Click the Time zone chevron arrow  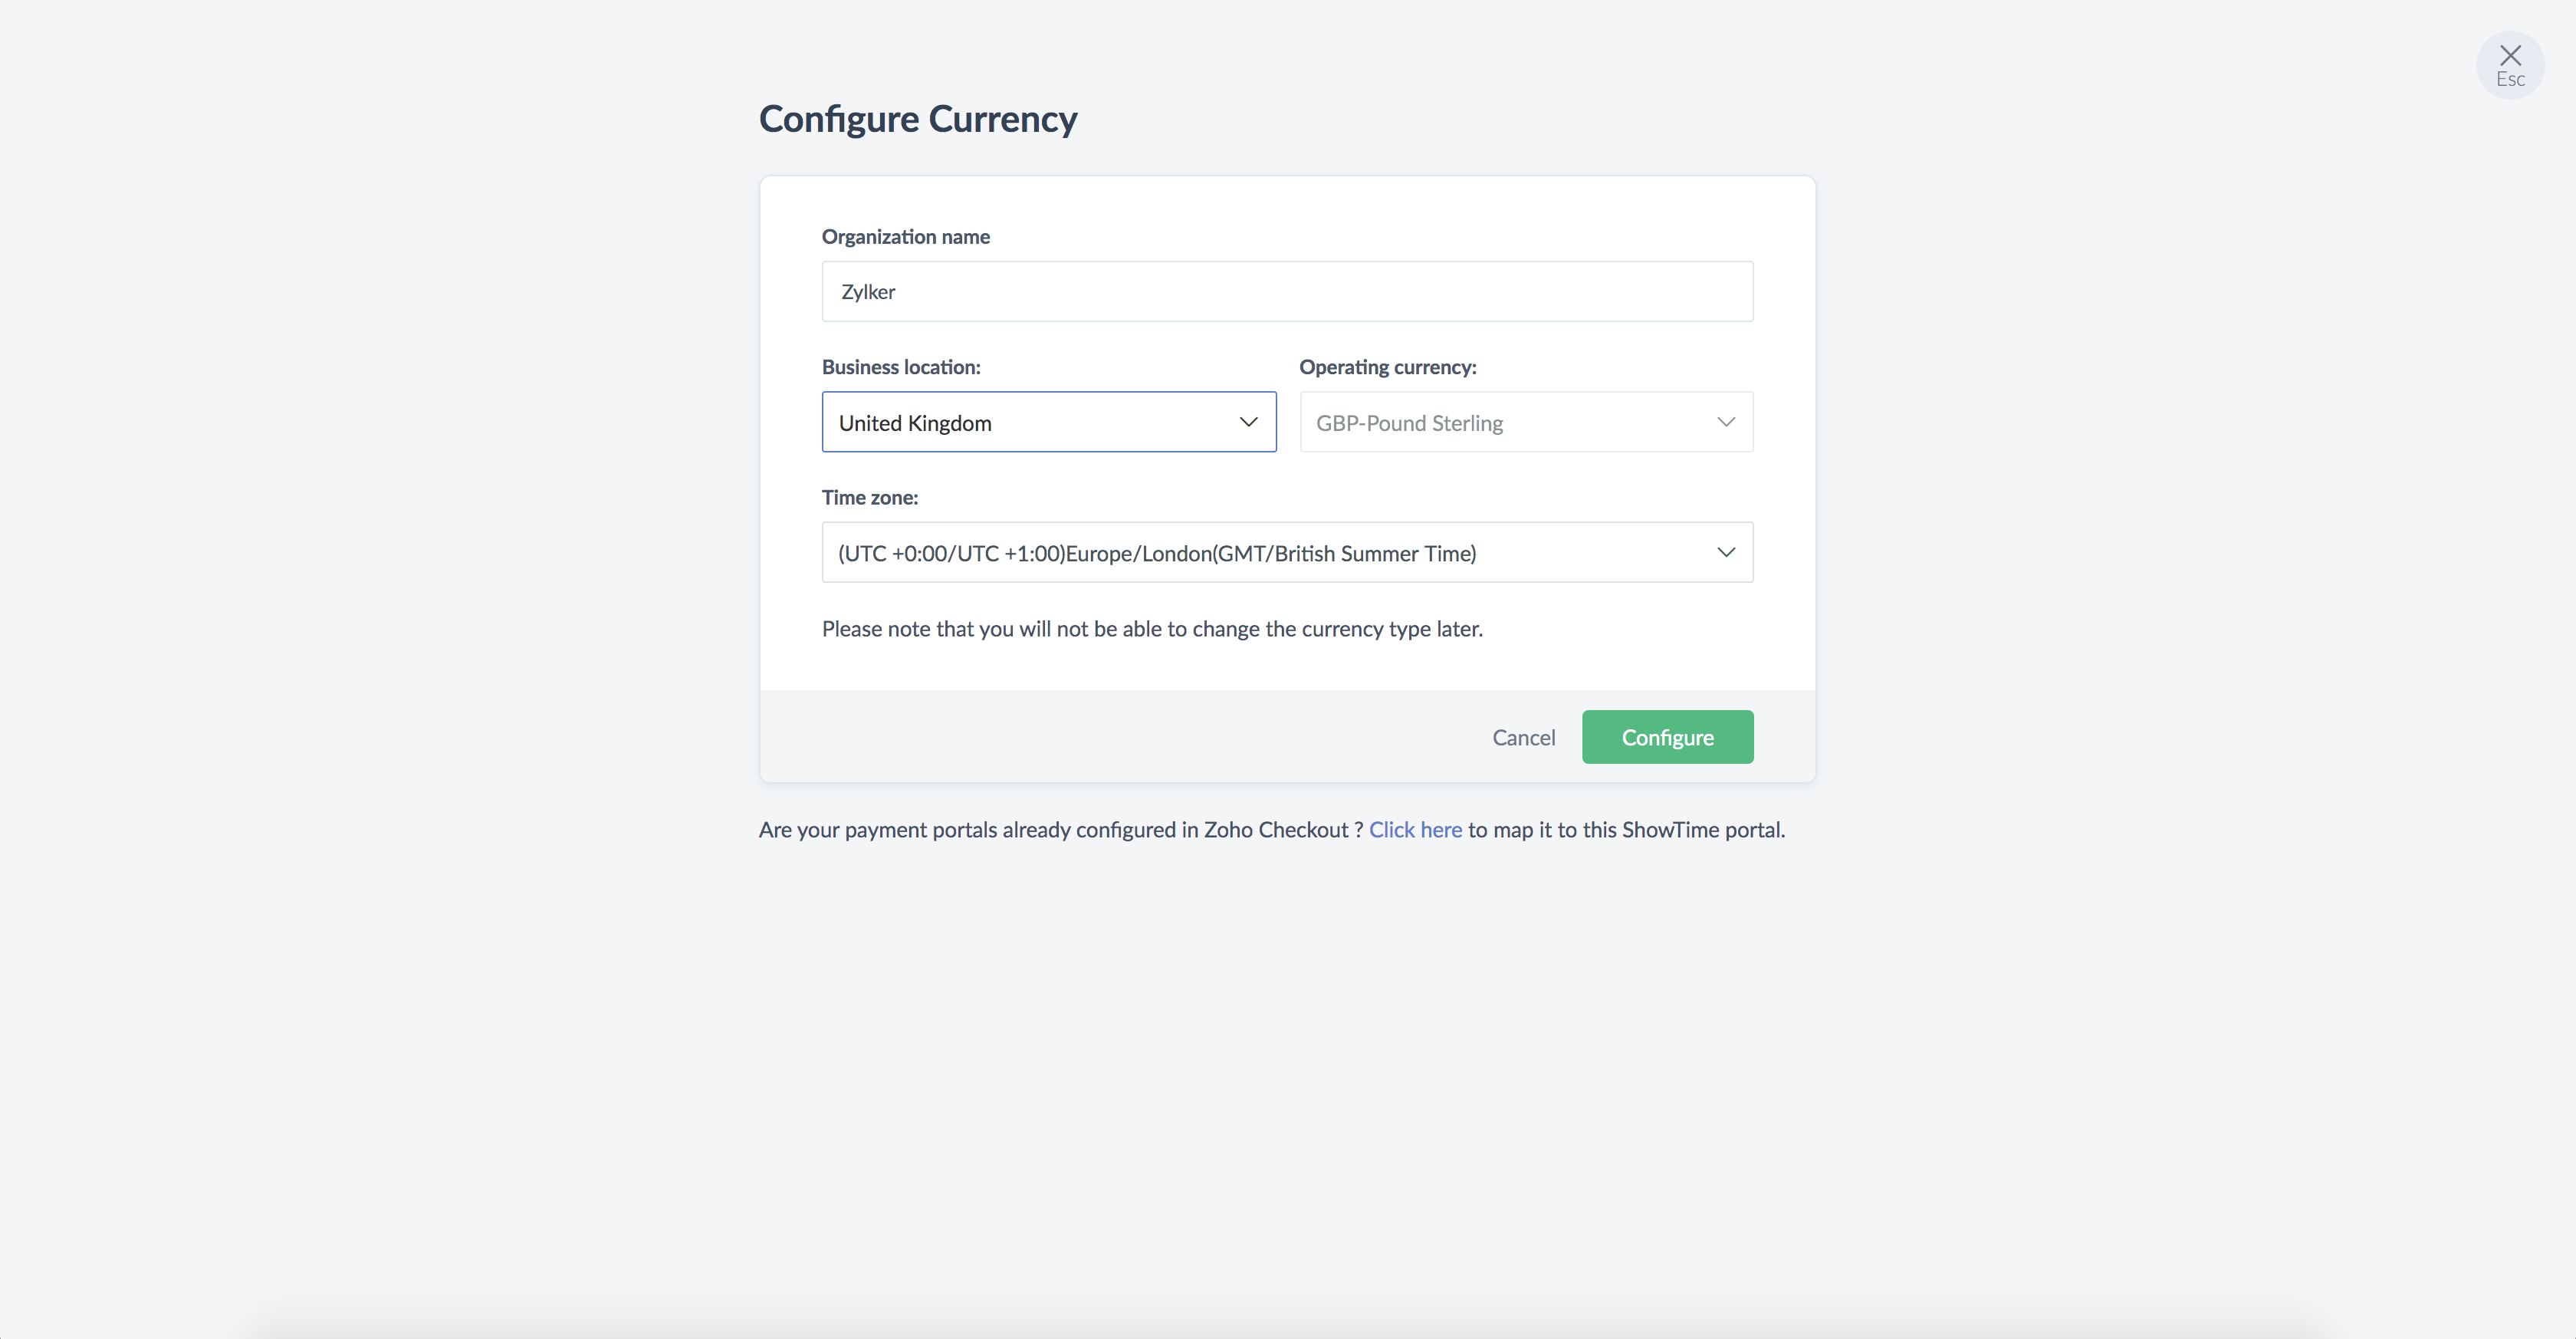coord(1725,552)
